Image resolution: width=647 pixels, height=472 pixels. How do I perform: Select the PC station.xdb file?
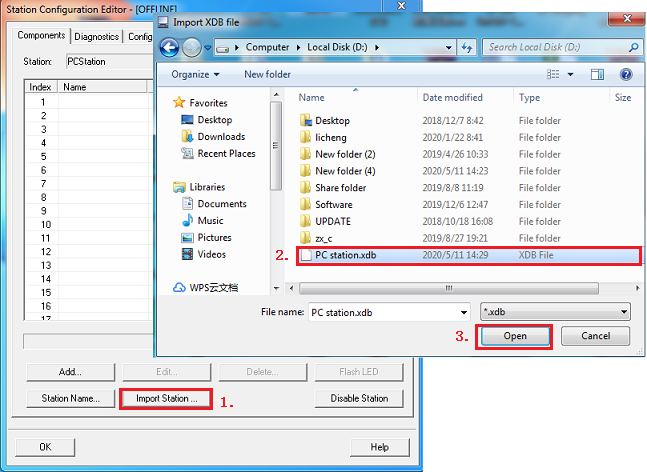468,255
